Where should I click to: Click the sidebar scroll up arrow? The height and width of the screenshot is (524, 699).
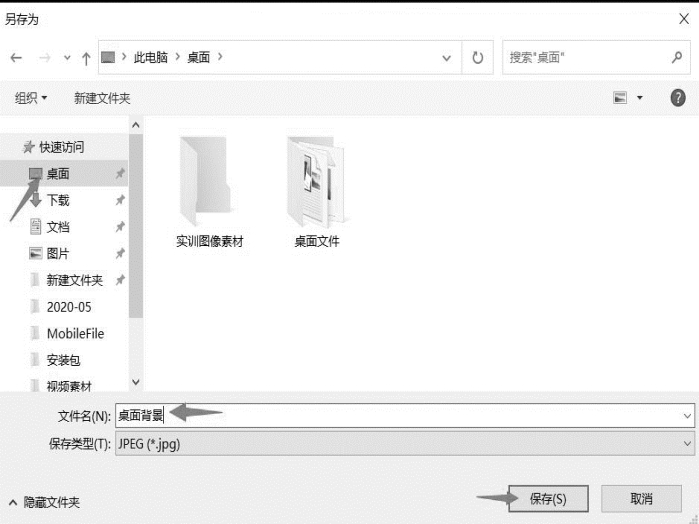pyautogui.click(x=136, y=125)
